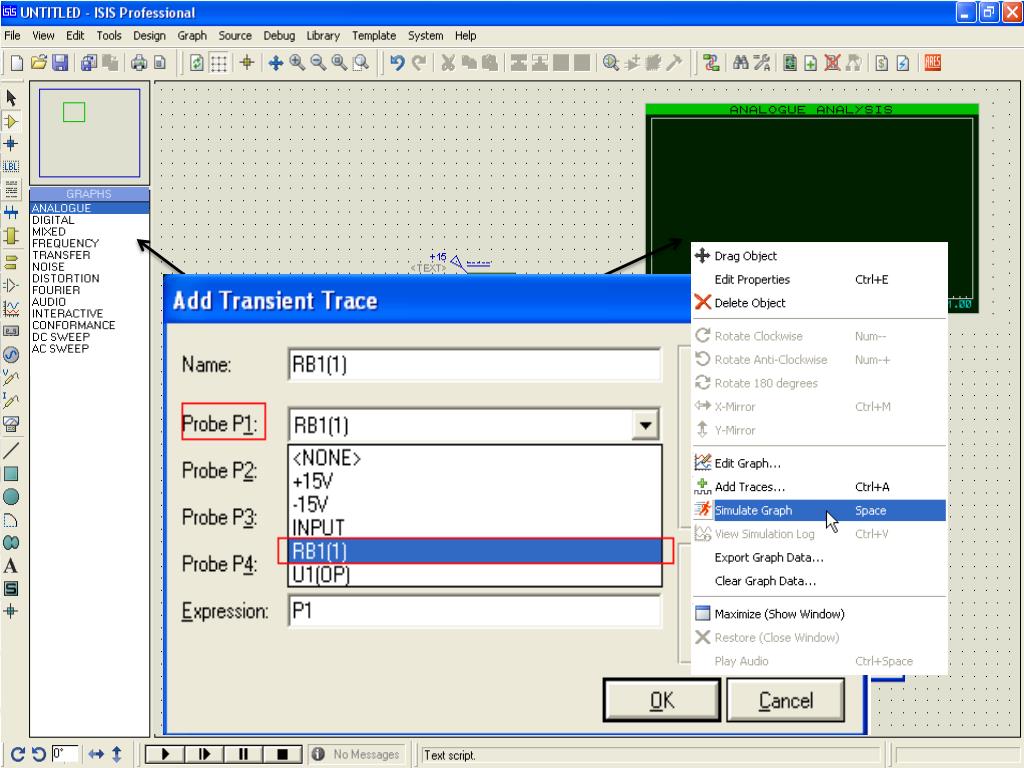Open the Graph menu
The width and height of the screenshot is (1024, 768).
click(192, 35)
